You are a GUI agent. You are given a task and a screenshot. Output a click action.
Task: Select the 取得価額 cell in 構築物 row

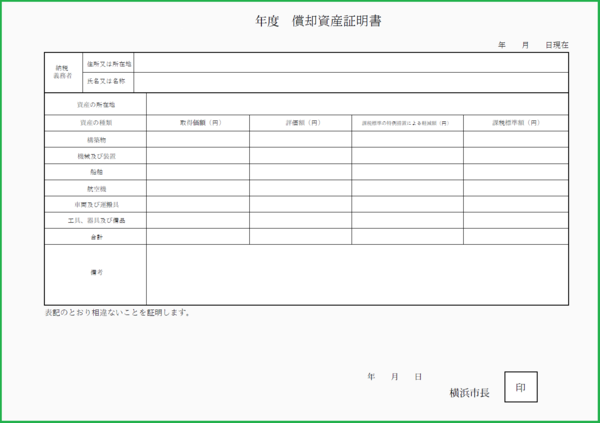tap(198, 139)
